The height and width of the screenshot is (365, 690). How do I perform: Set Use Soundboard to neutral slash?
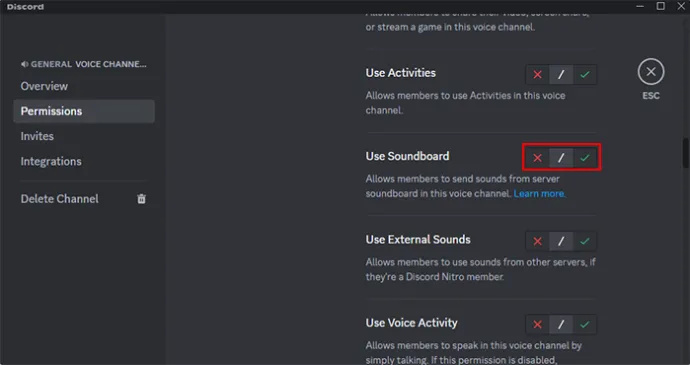(561, 158)
